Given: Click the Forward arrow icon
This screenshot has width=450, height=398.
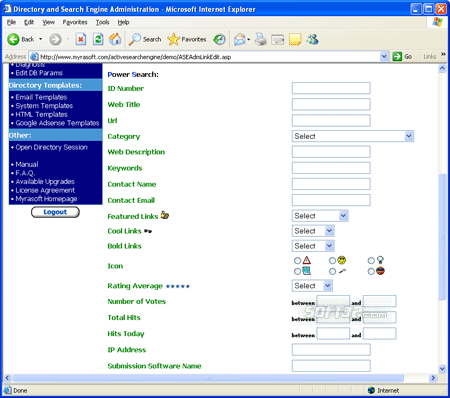Looking at the screenshot, I should (x=55, y=39).
